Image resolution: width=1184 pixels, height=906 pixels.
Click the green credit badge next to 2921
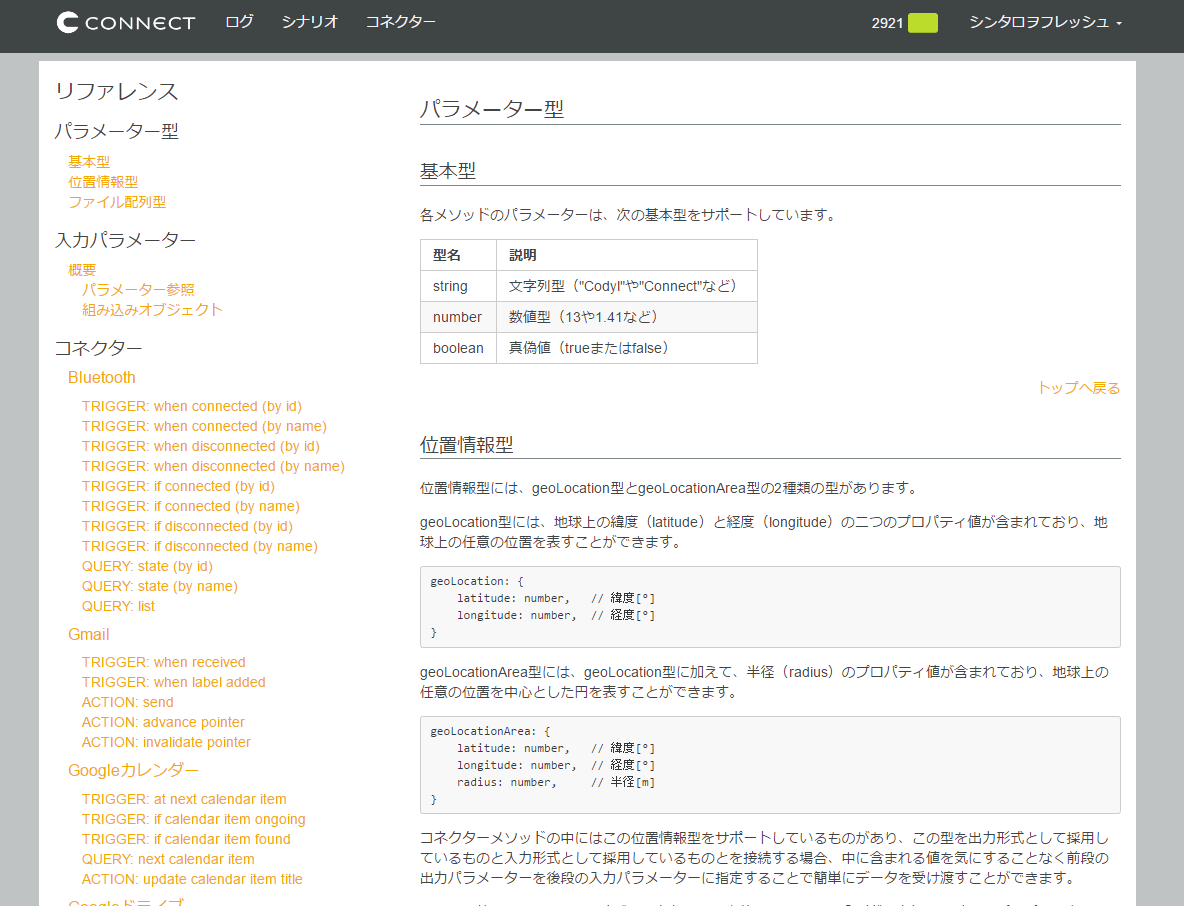[922, 23]
